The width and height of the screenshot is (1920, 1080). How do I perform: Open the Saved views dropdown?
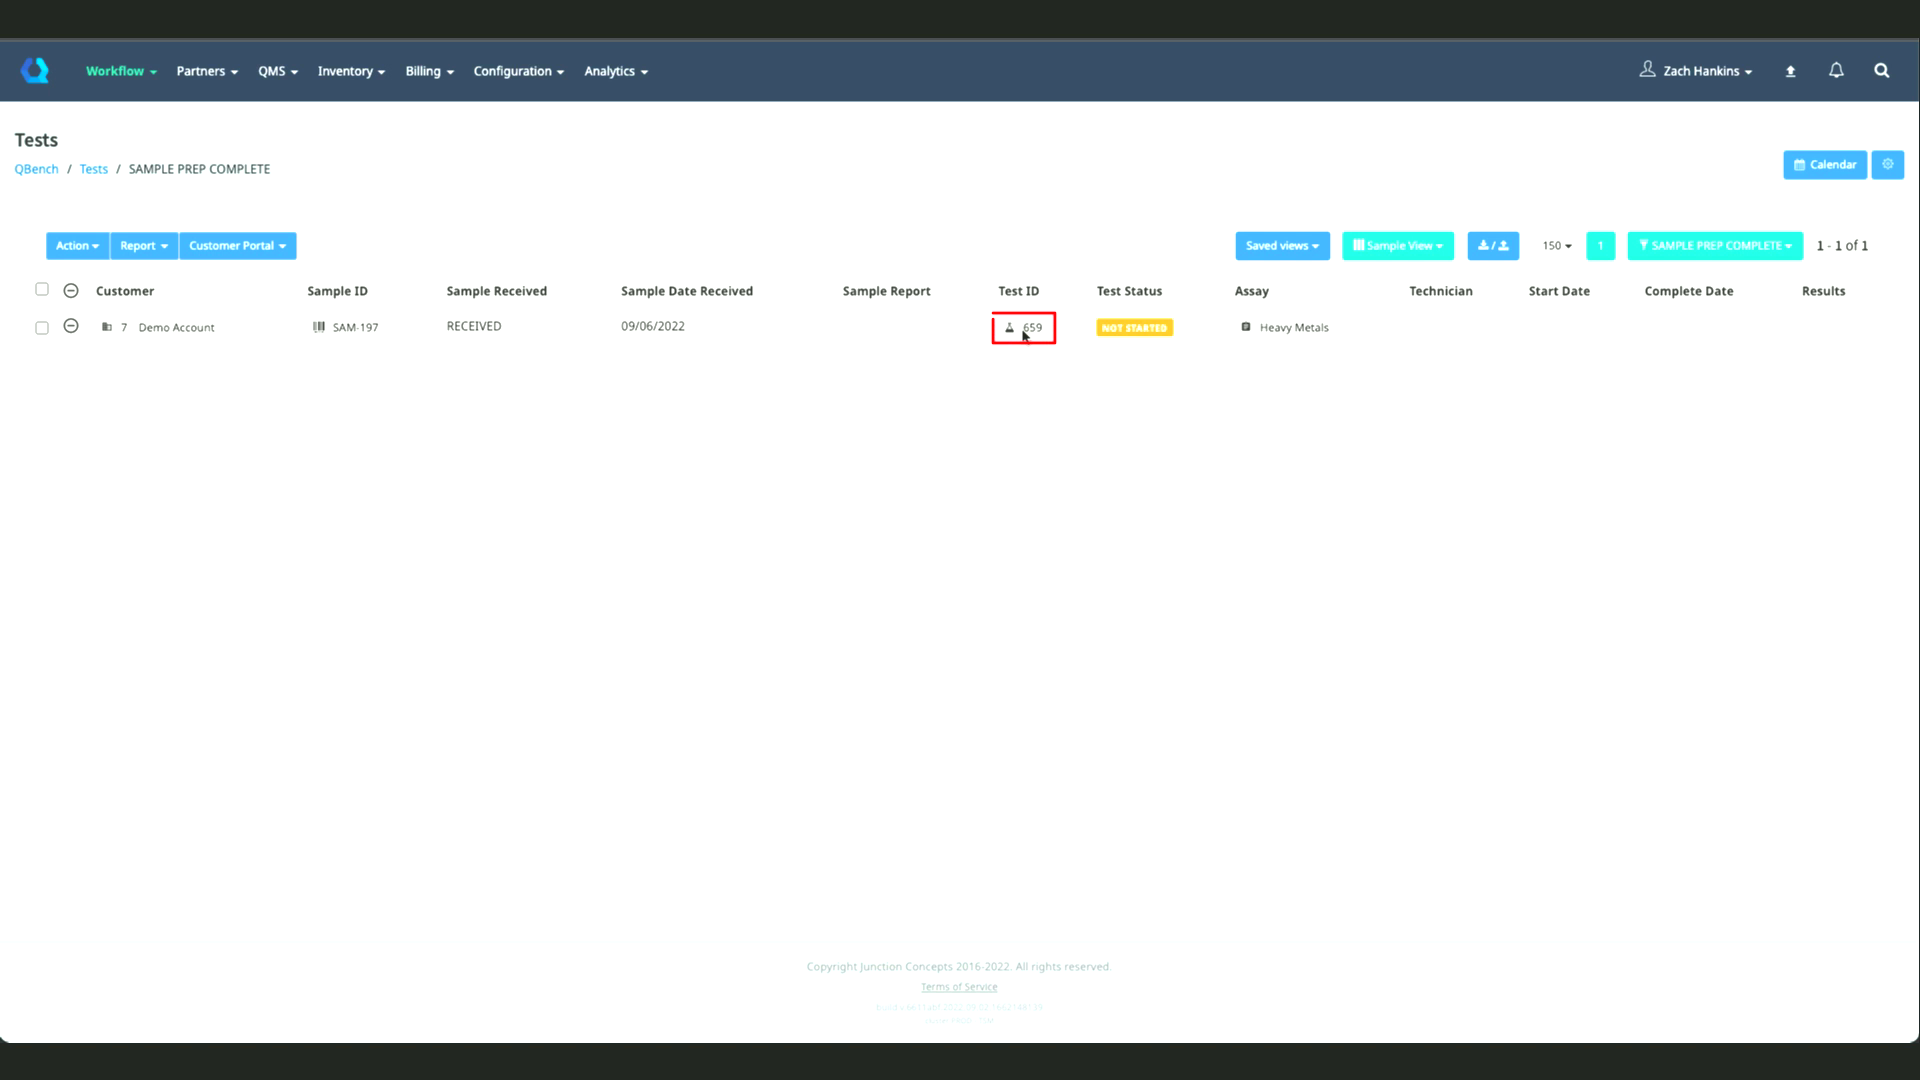pyautogui.click(x=1281, y=246)
